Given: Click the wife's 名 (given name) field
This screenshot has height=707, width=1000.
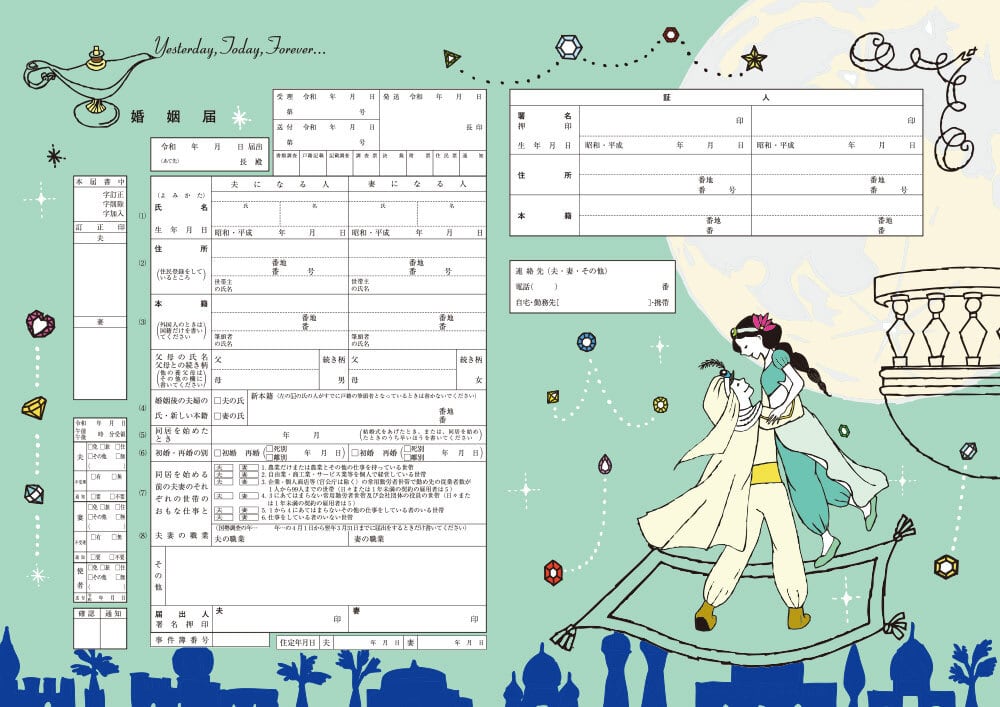Looking at the screenshot, I should pos(452,214).
